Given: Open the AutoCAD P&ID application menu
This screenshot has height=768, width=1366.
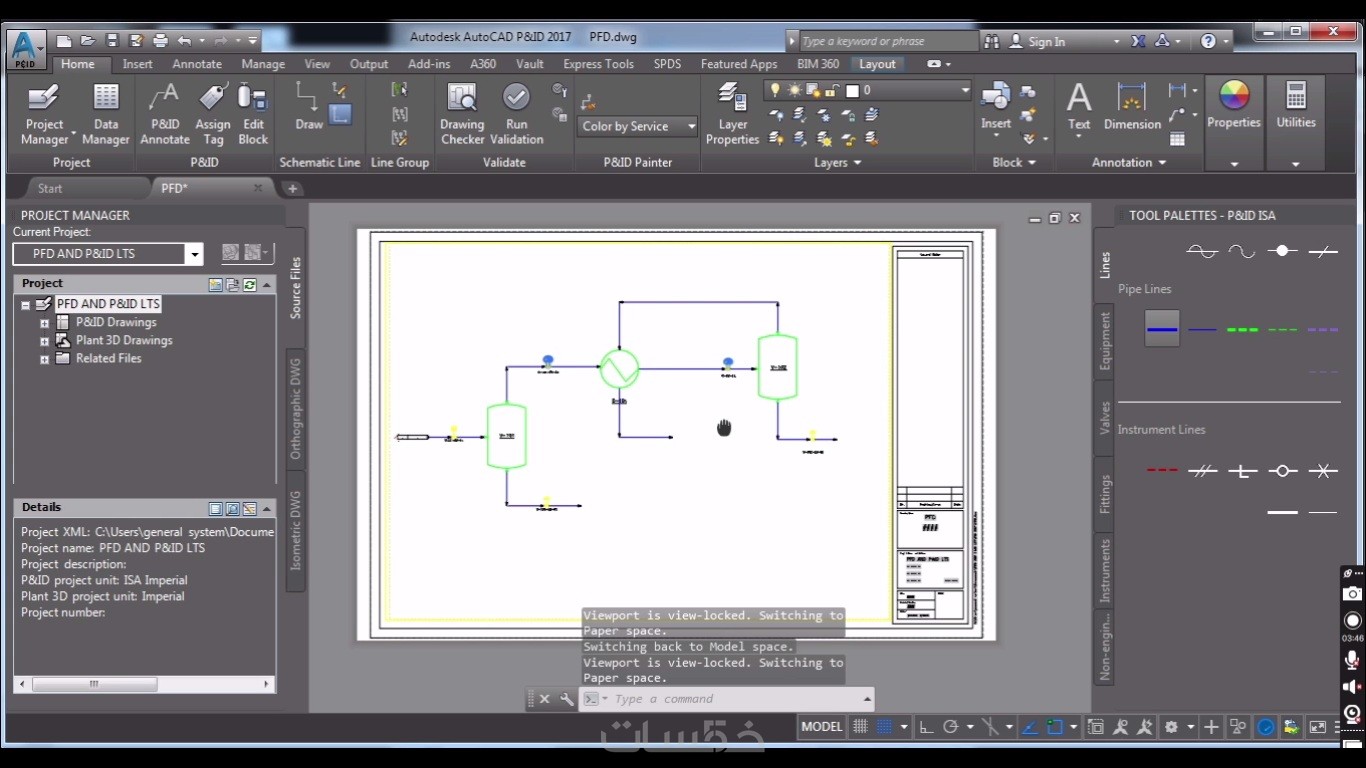Looking at the screenshot, I should (x=26, y=48).
